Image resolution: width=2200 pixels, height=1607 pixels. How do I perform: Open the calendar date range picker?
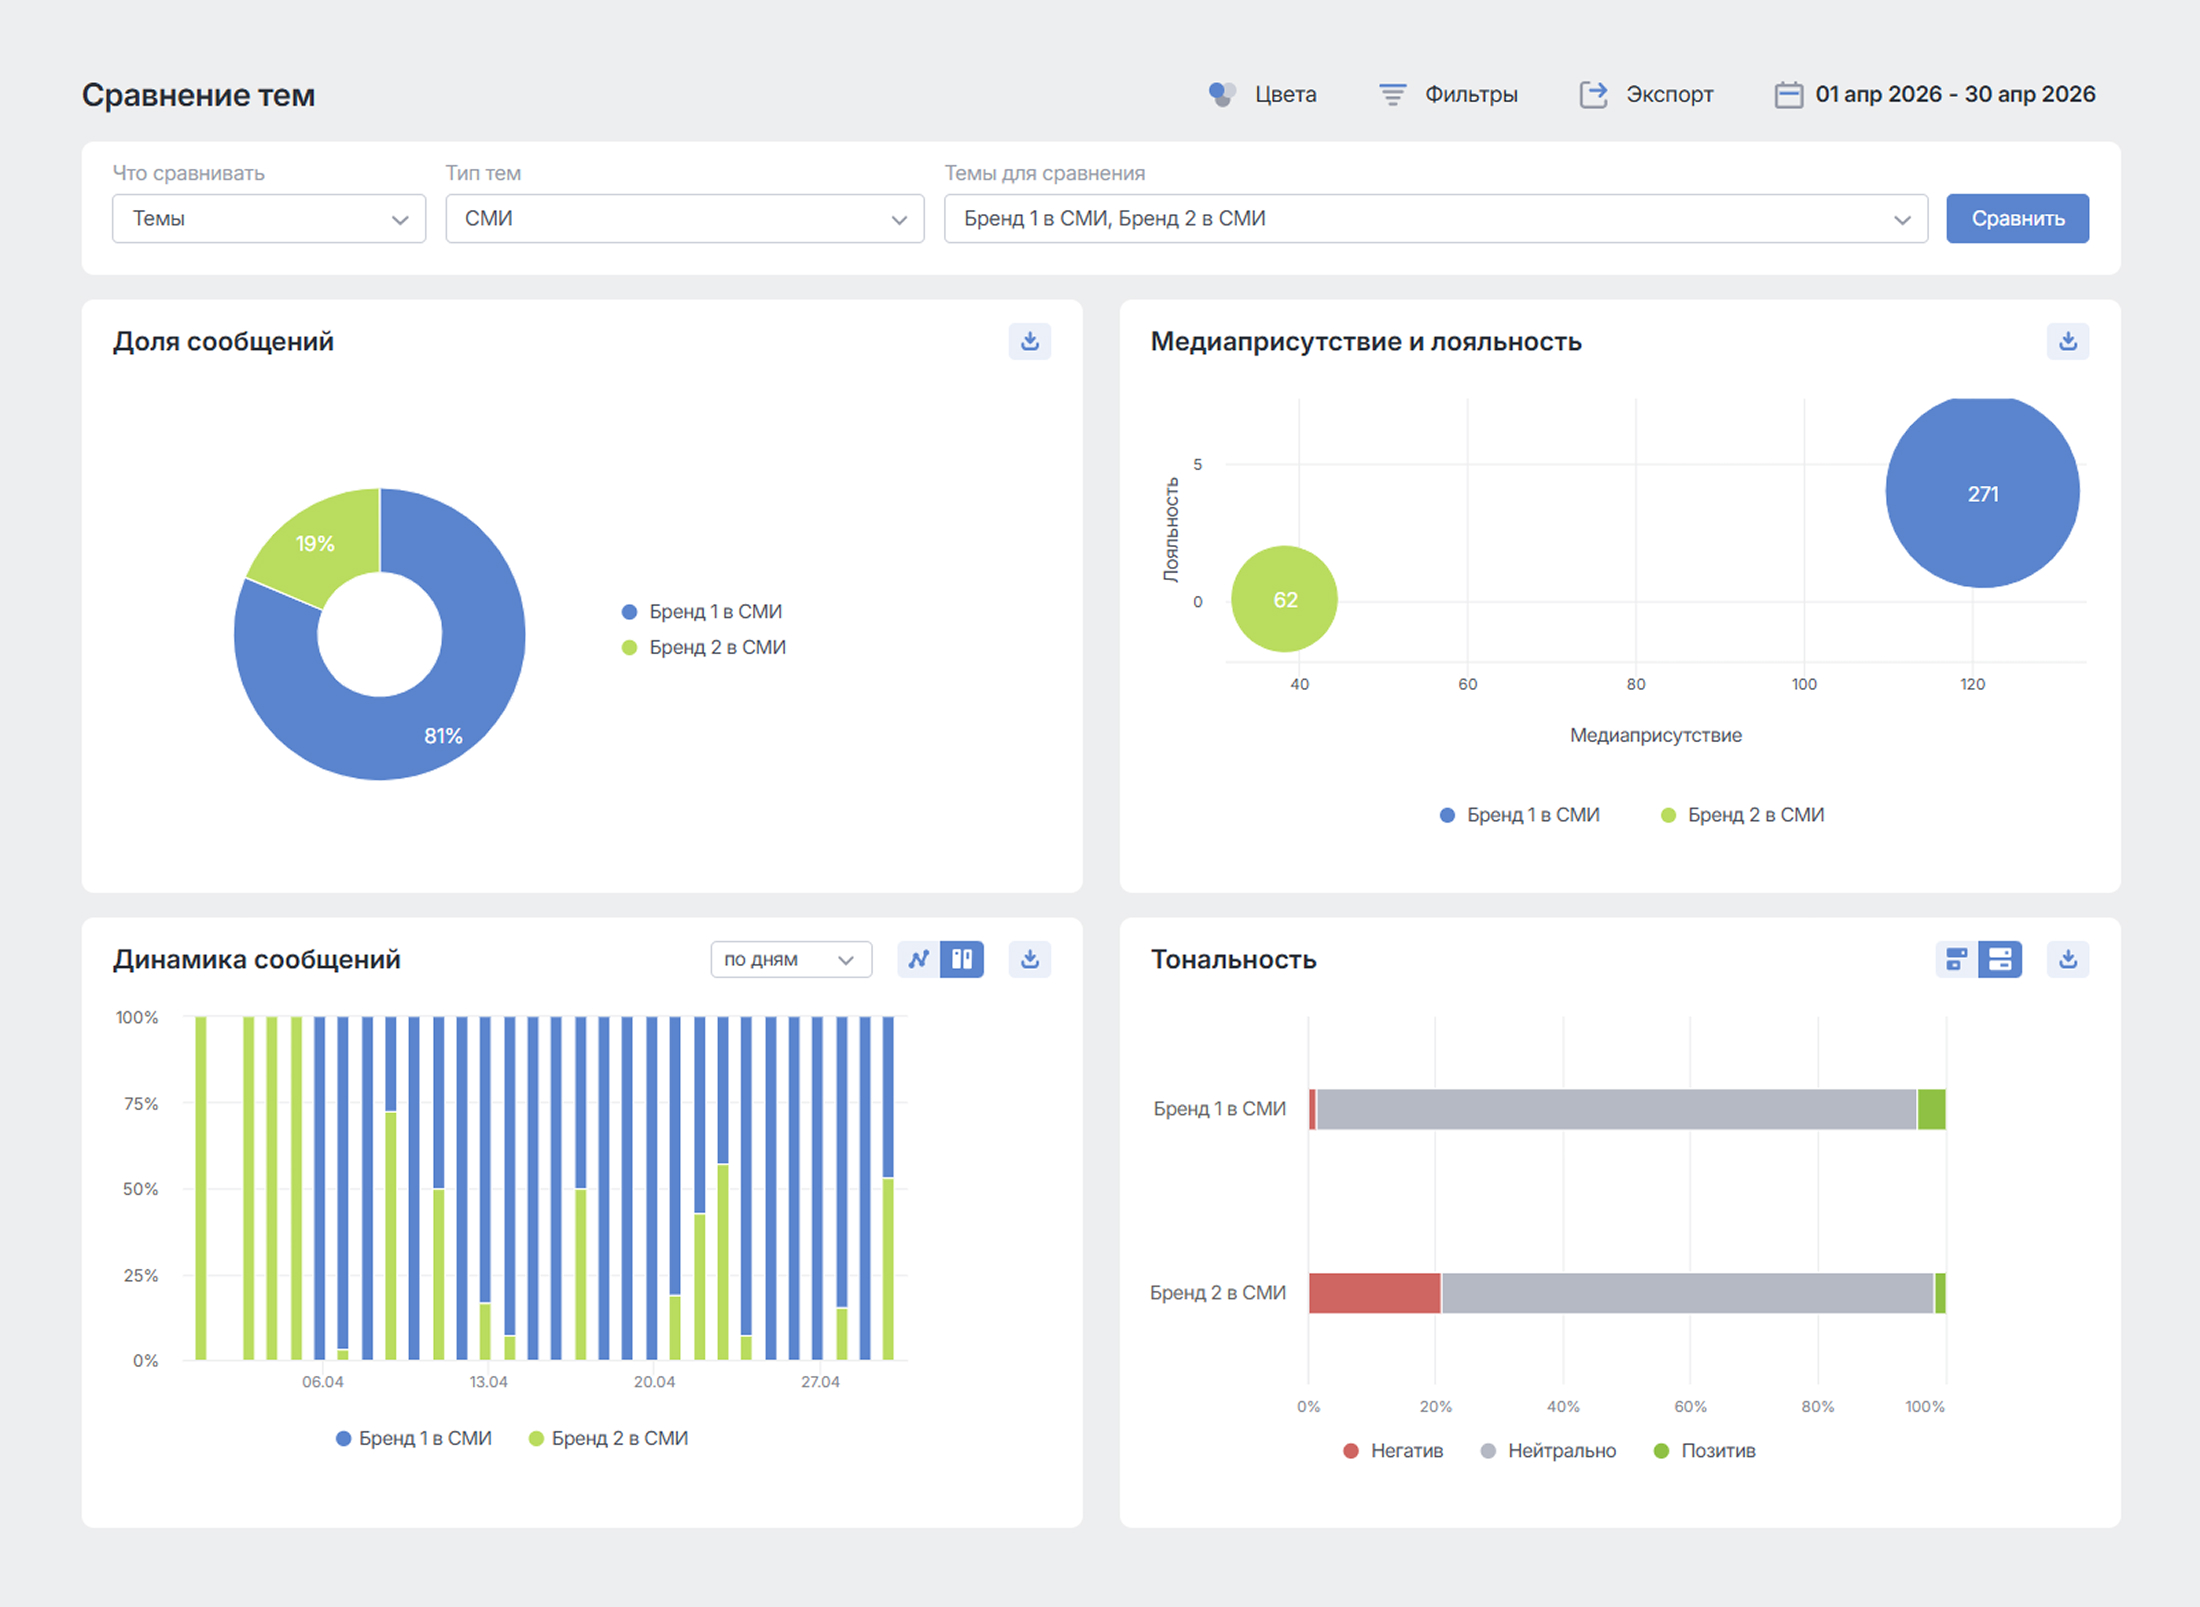(x=1788, y=95)
